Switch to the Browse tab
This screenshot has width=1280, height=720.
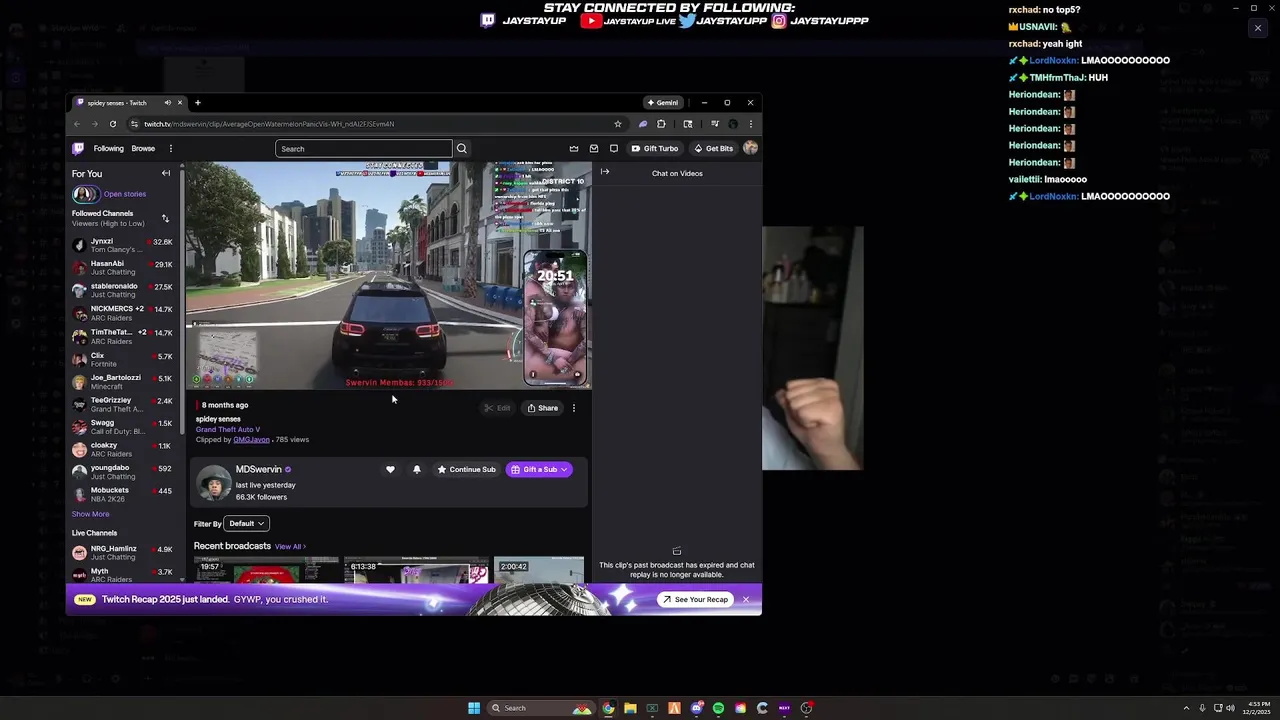(143, 148)
